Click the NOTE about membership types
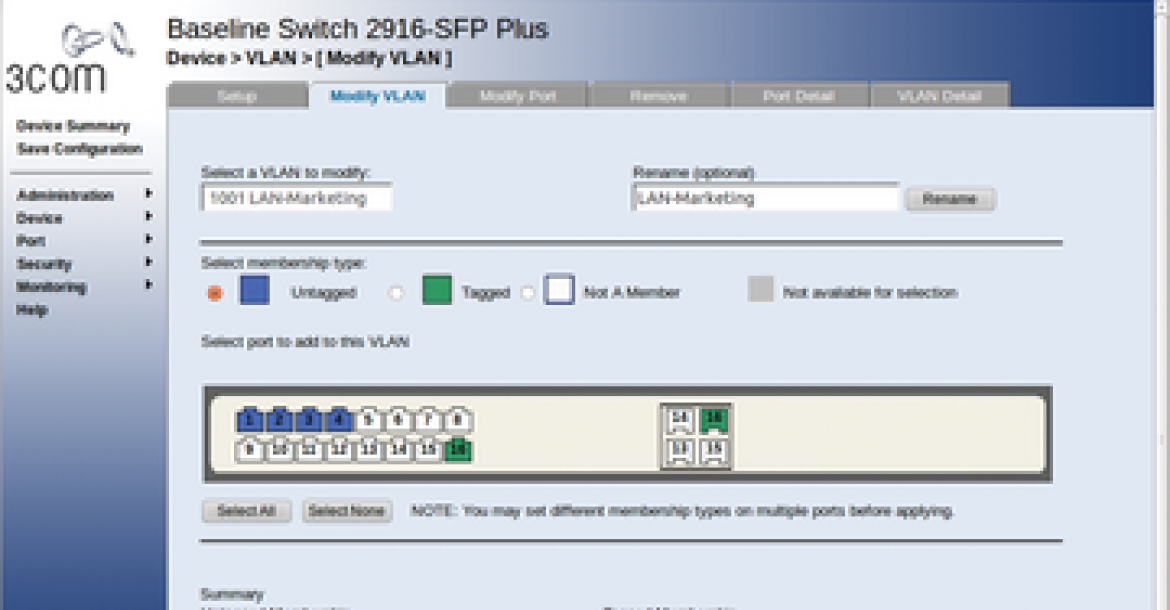Image resolution: width=1170 pixels, height=610 pixels. pyautogui.click(x=682, y=511)
